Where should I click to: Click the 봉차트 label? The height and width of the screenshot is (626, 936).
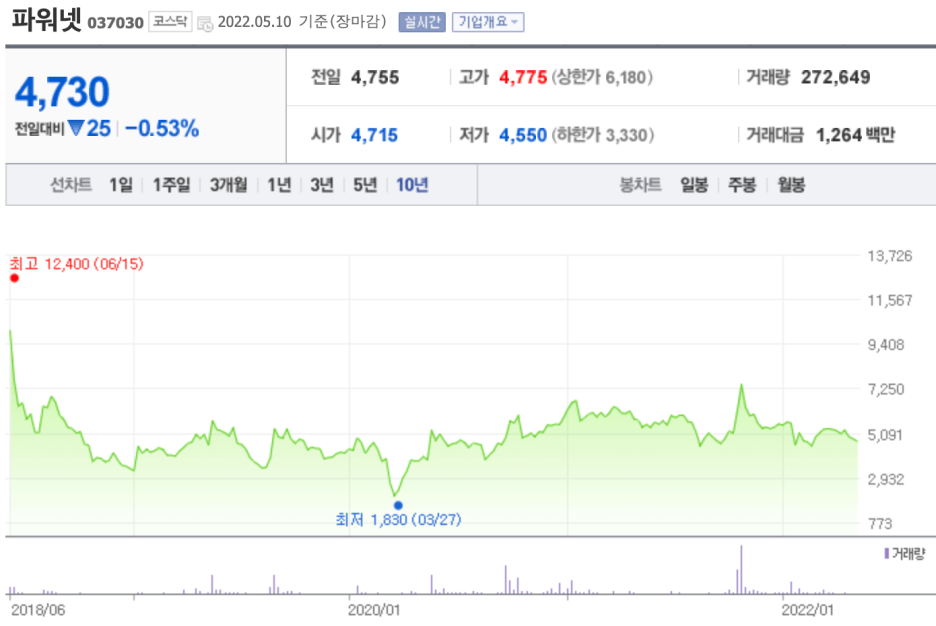[641, 185]
